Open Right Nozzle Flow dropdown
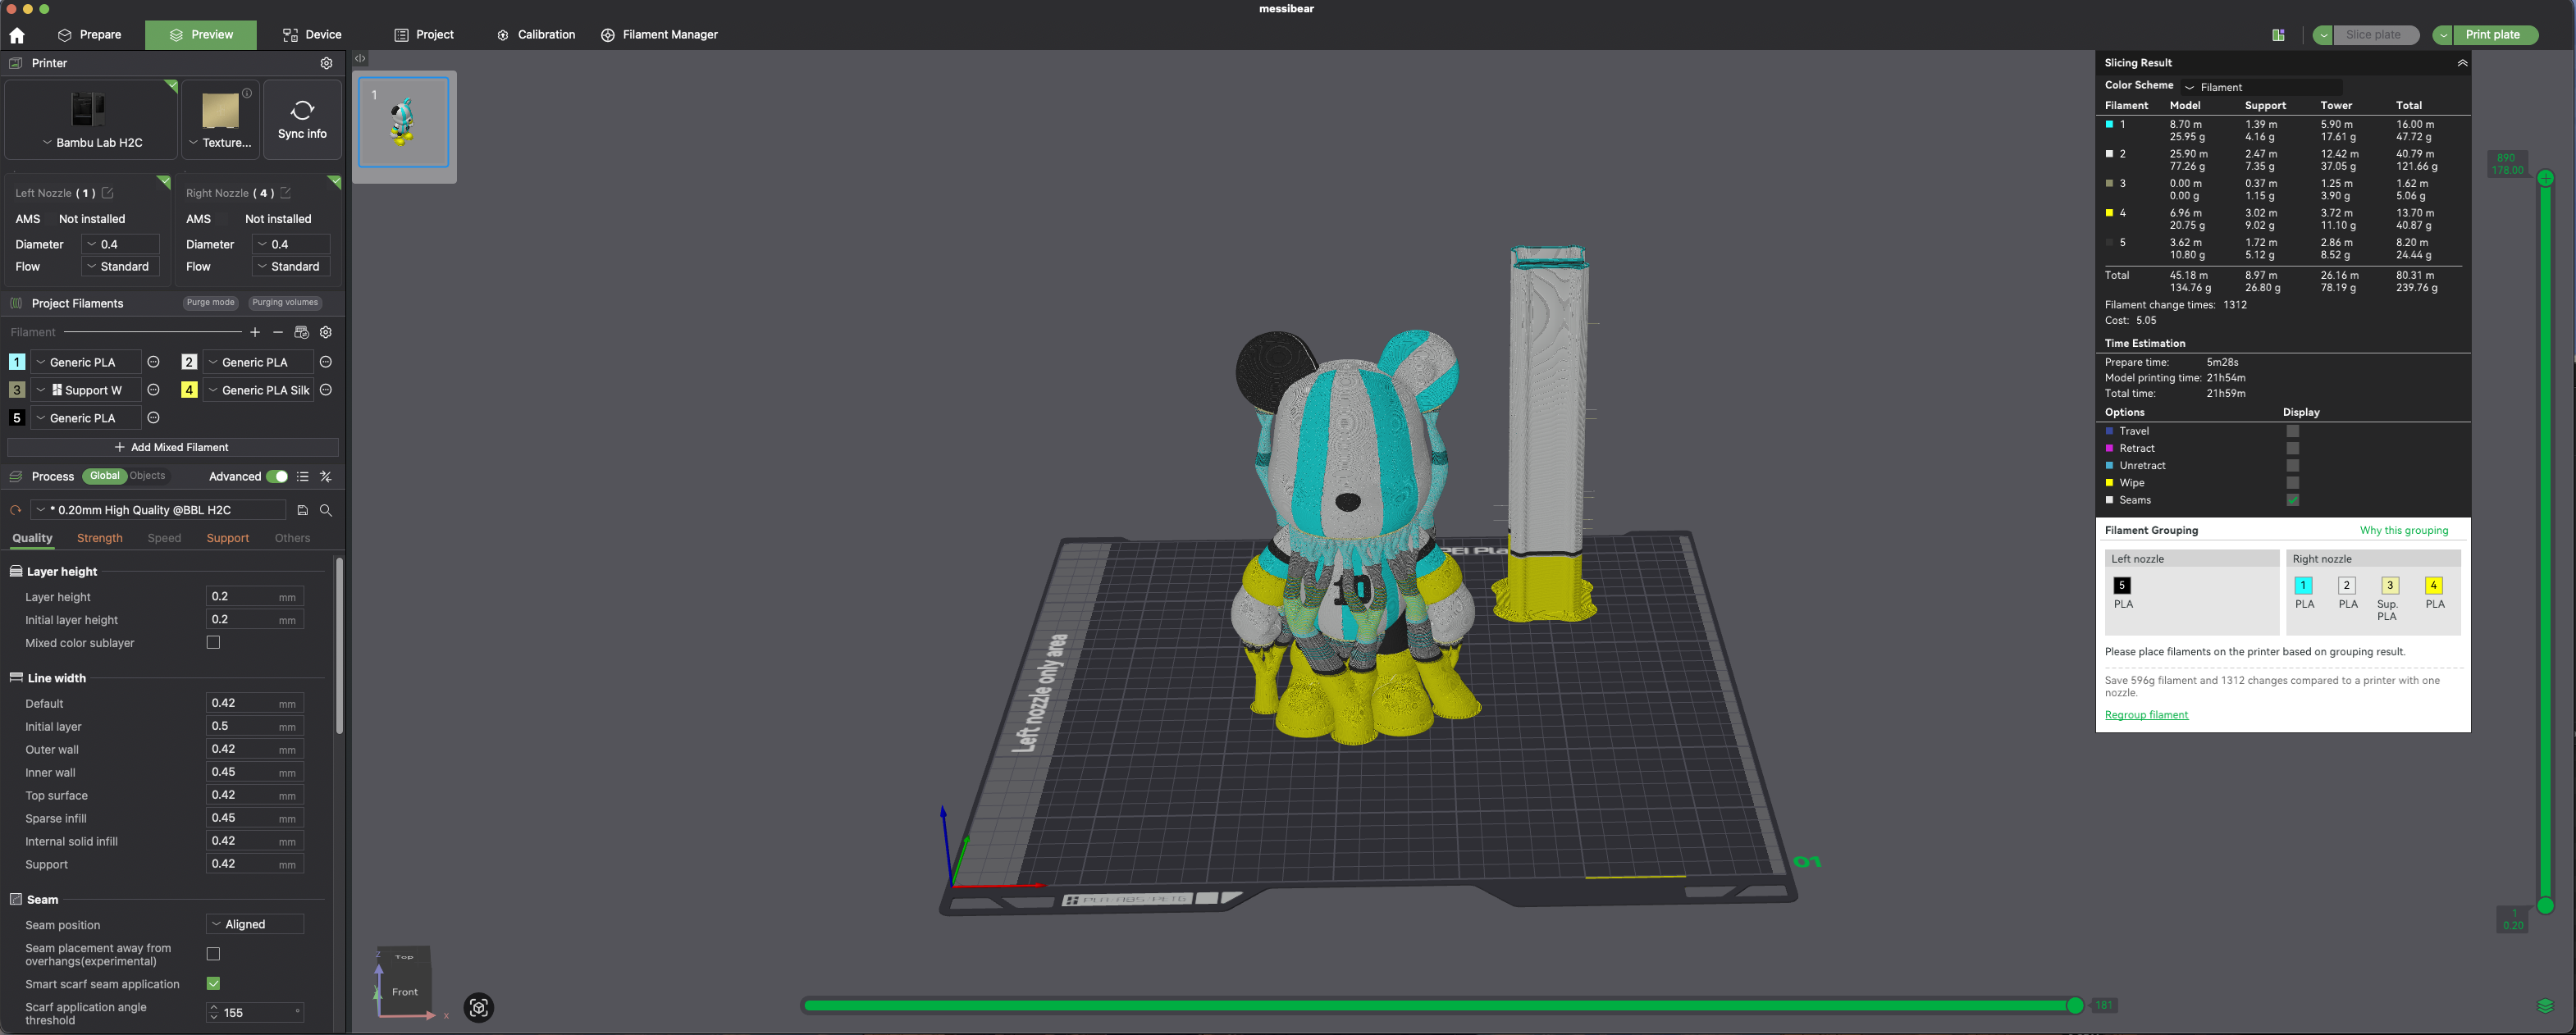 pos(291,267)
